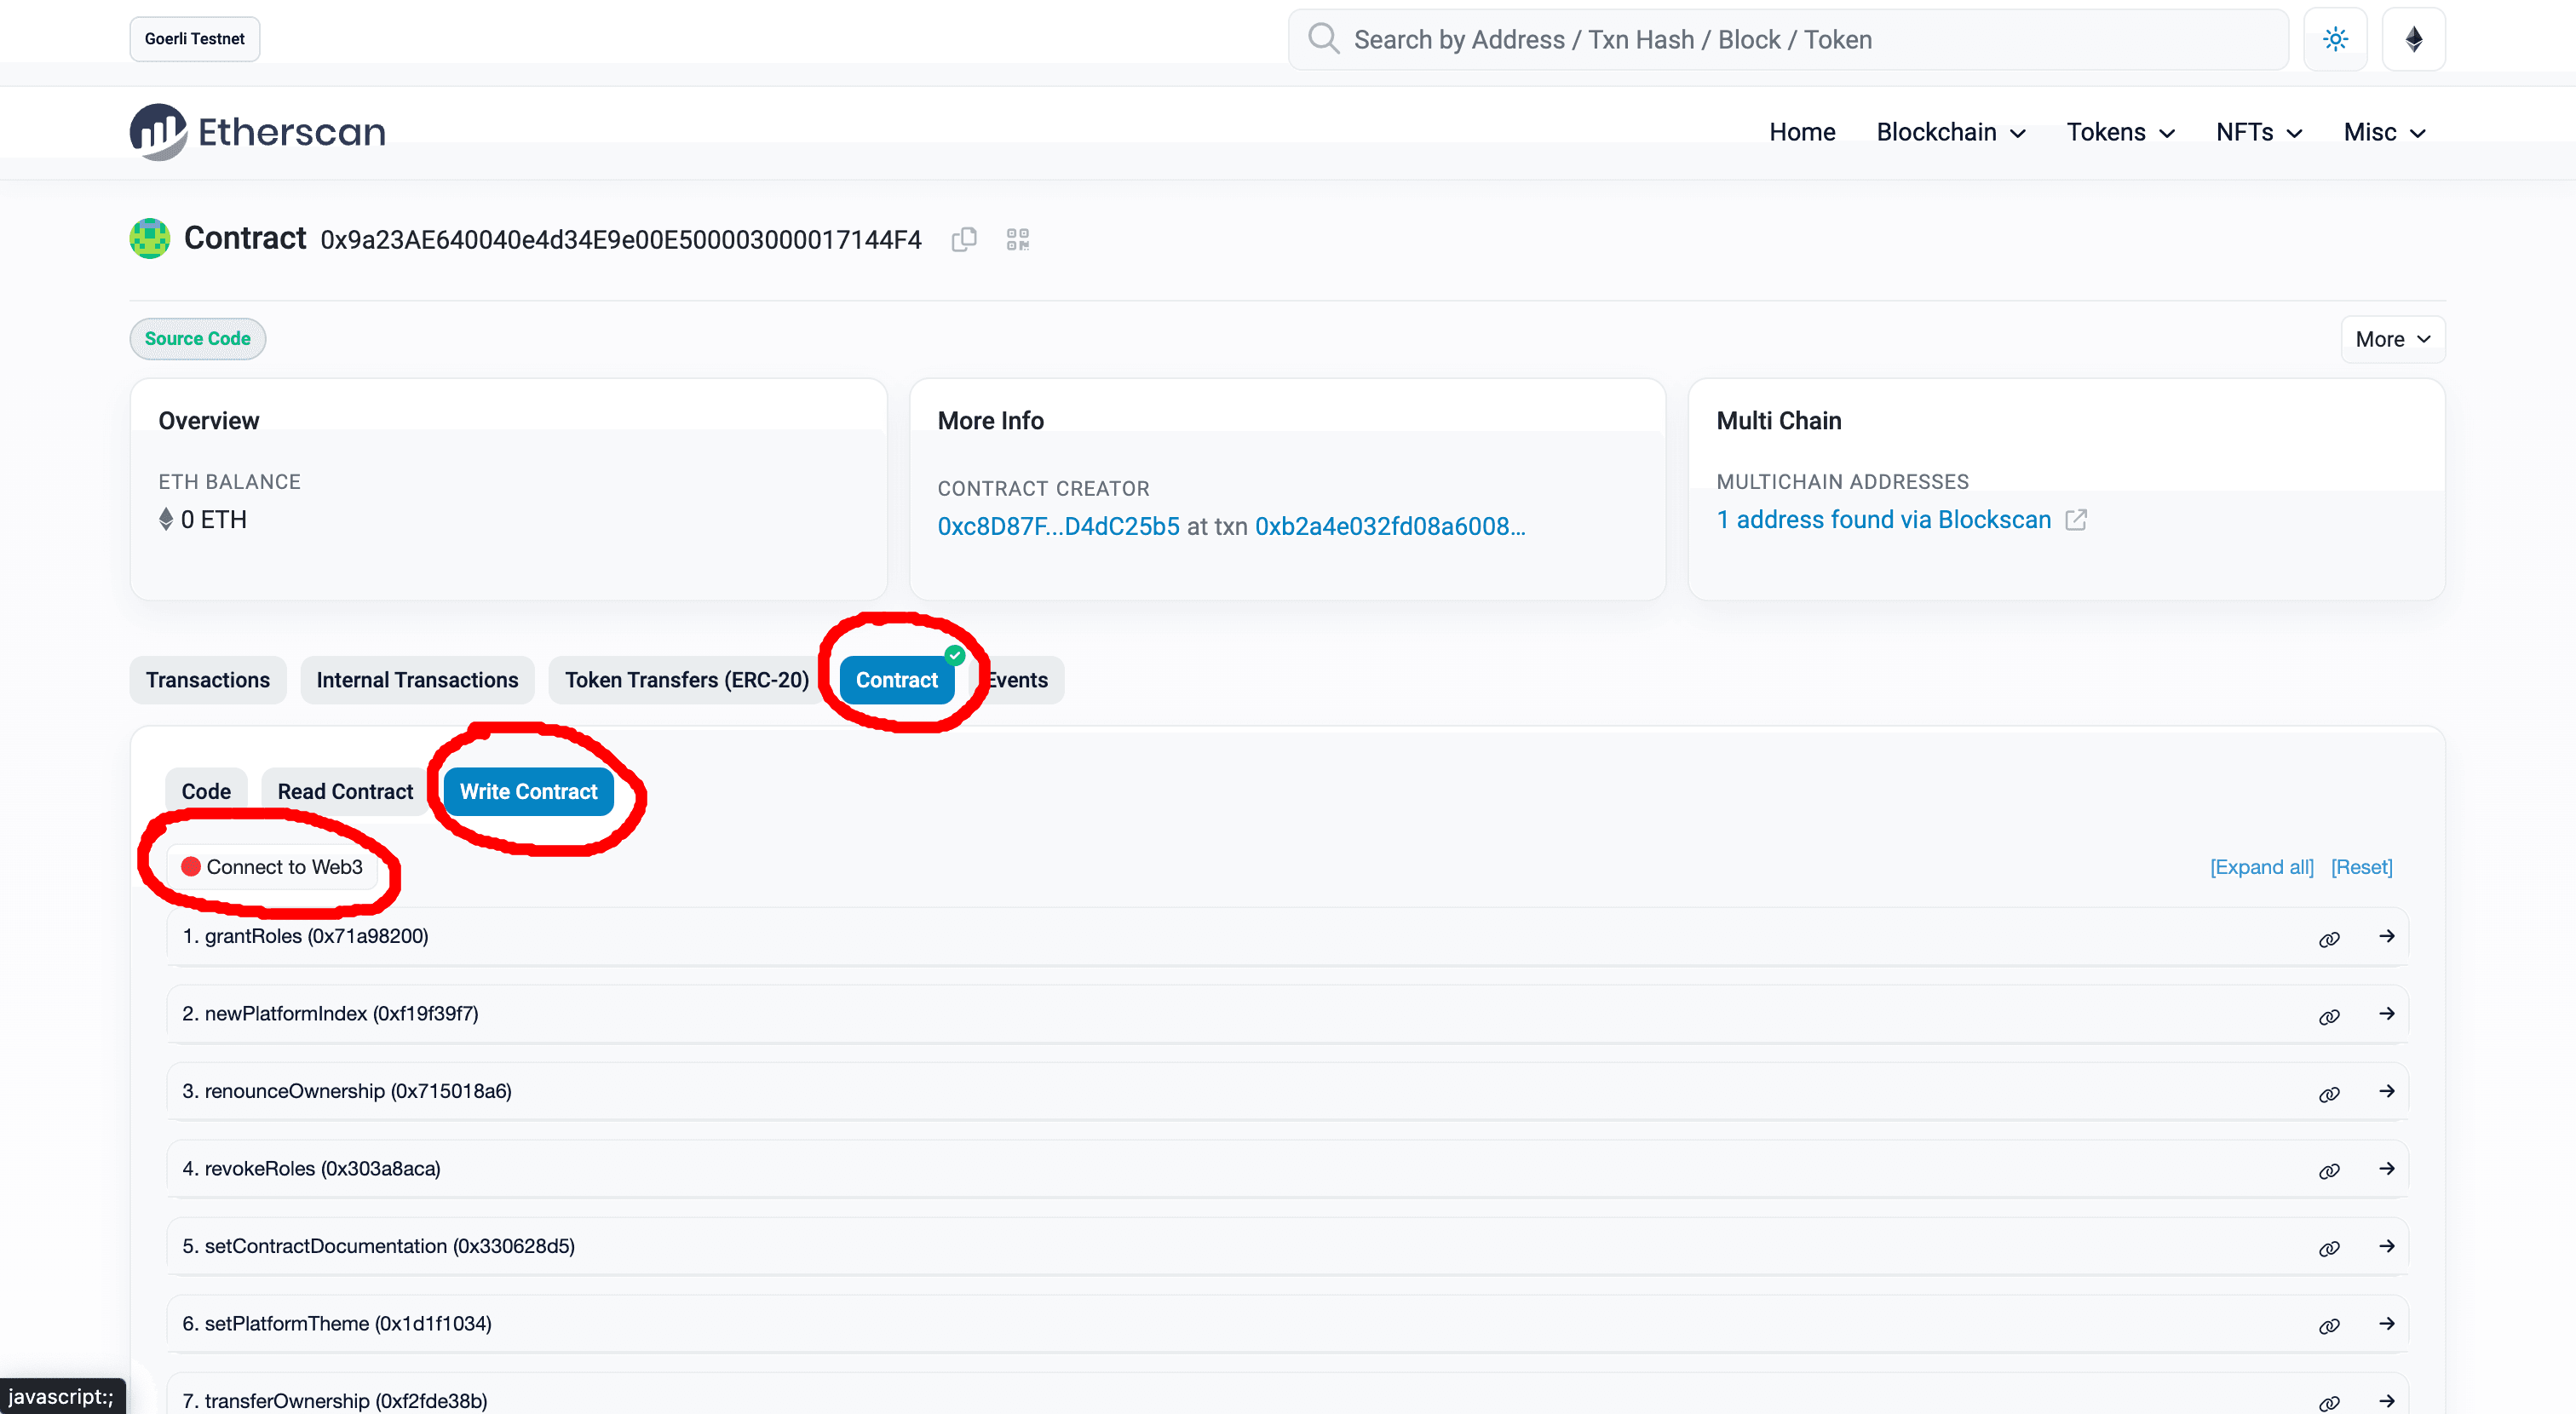This screenshot has height=1414, width=2576.
Task: Click the search magnifier icon
Action: point(1323,39)
